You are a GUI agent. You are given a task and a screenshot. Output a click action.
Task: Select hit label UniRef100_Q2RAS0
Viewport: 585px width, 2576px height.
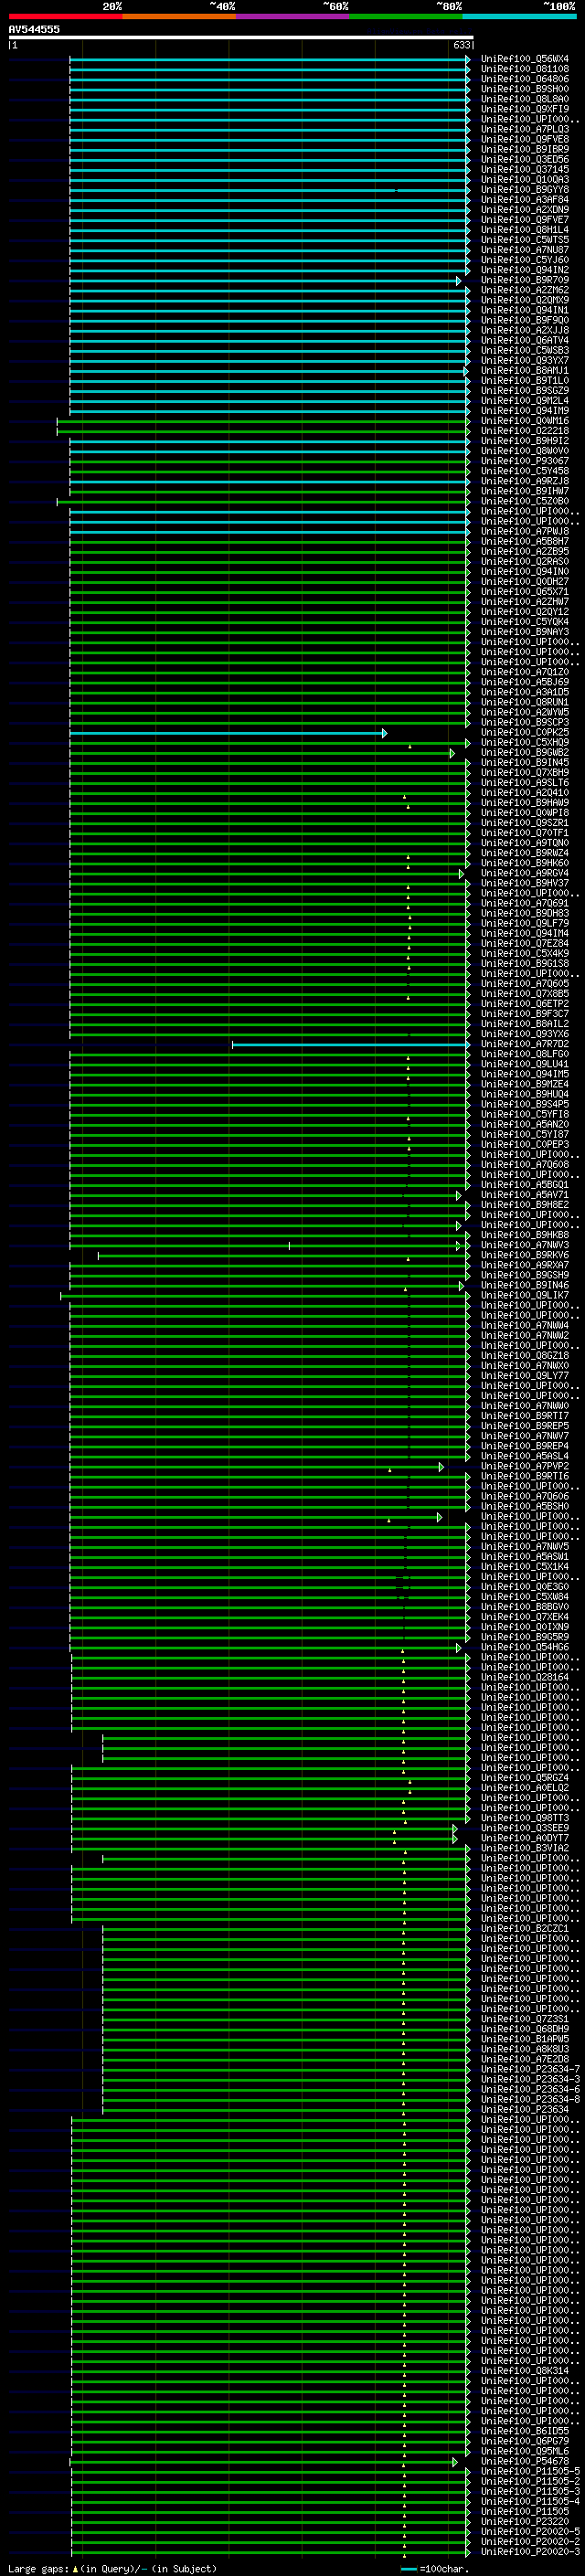pyautogui.click(x=525, y=561)
